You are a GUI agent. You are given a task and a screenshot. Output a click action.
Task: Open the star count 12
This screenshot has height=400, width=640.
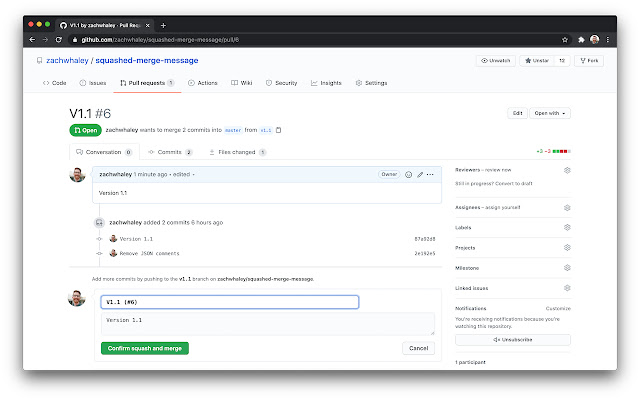(x=562, y=60)
